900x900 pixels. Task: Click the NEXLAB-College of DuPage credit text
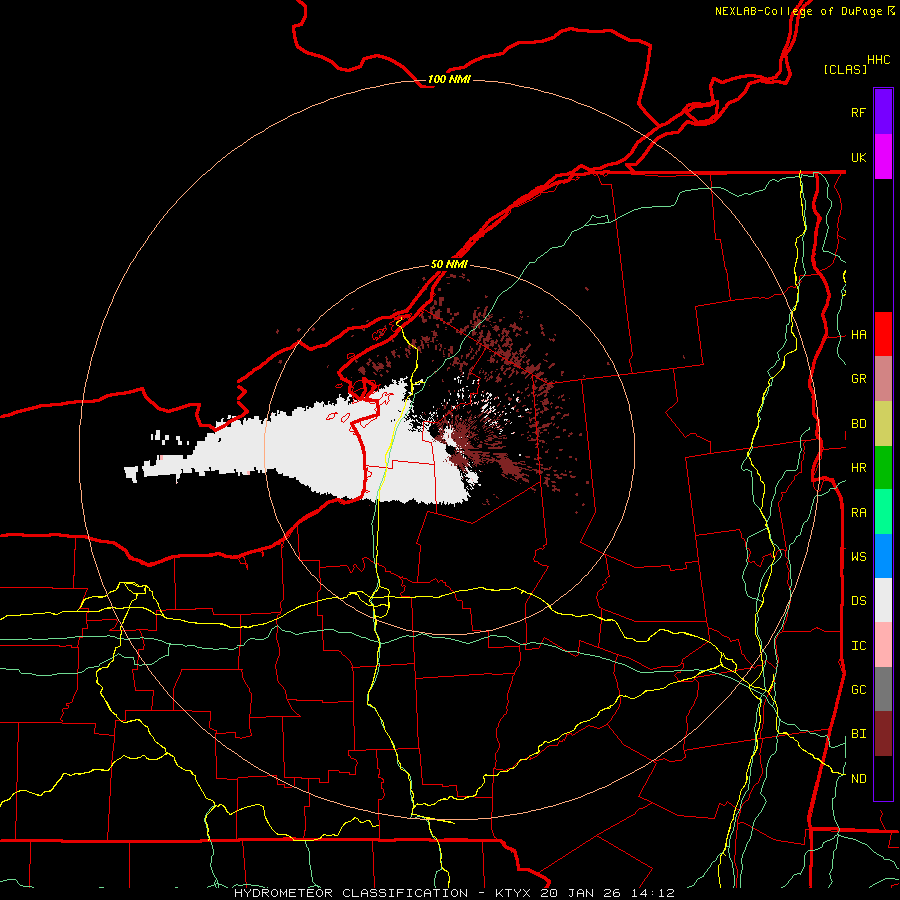click(798, 11)
